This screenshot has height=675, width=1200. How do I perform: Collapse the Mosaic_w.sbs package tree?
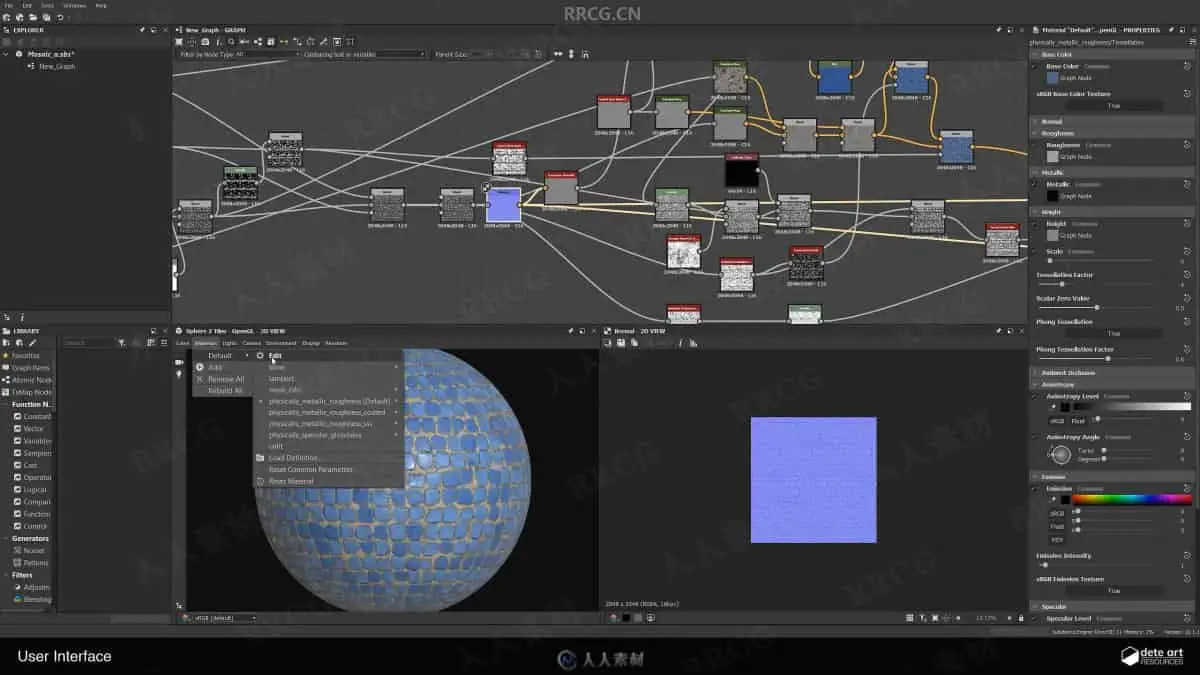[x=7, y=54]
